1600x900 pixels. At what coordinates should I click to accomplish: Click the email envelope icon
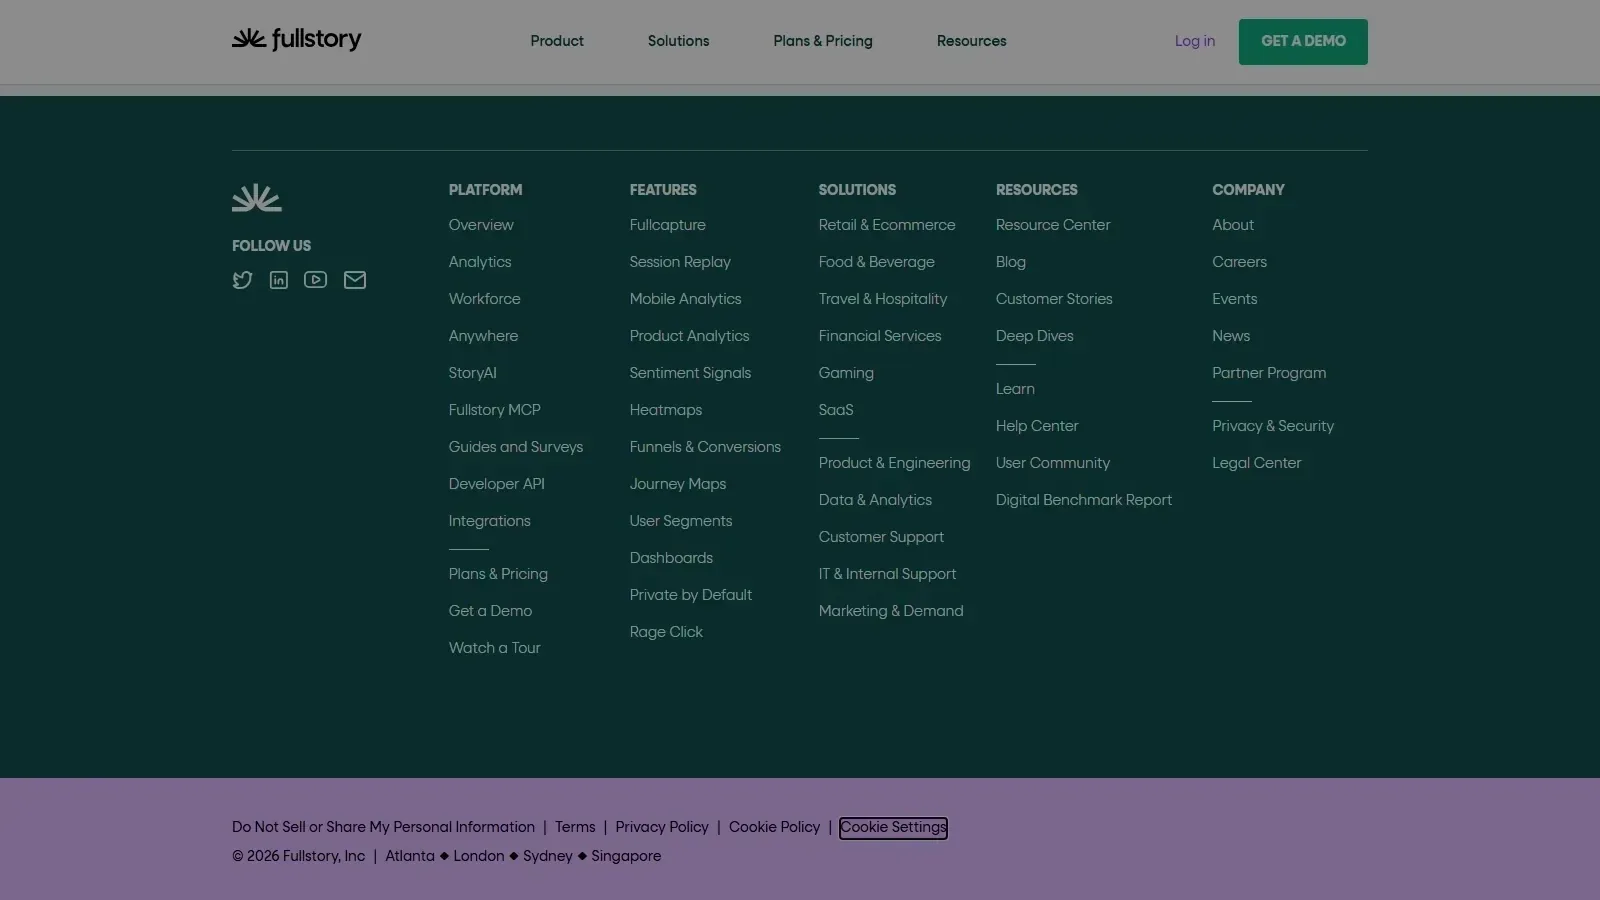(355, 280)
